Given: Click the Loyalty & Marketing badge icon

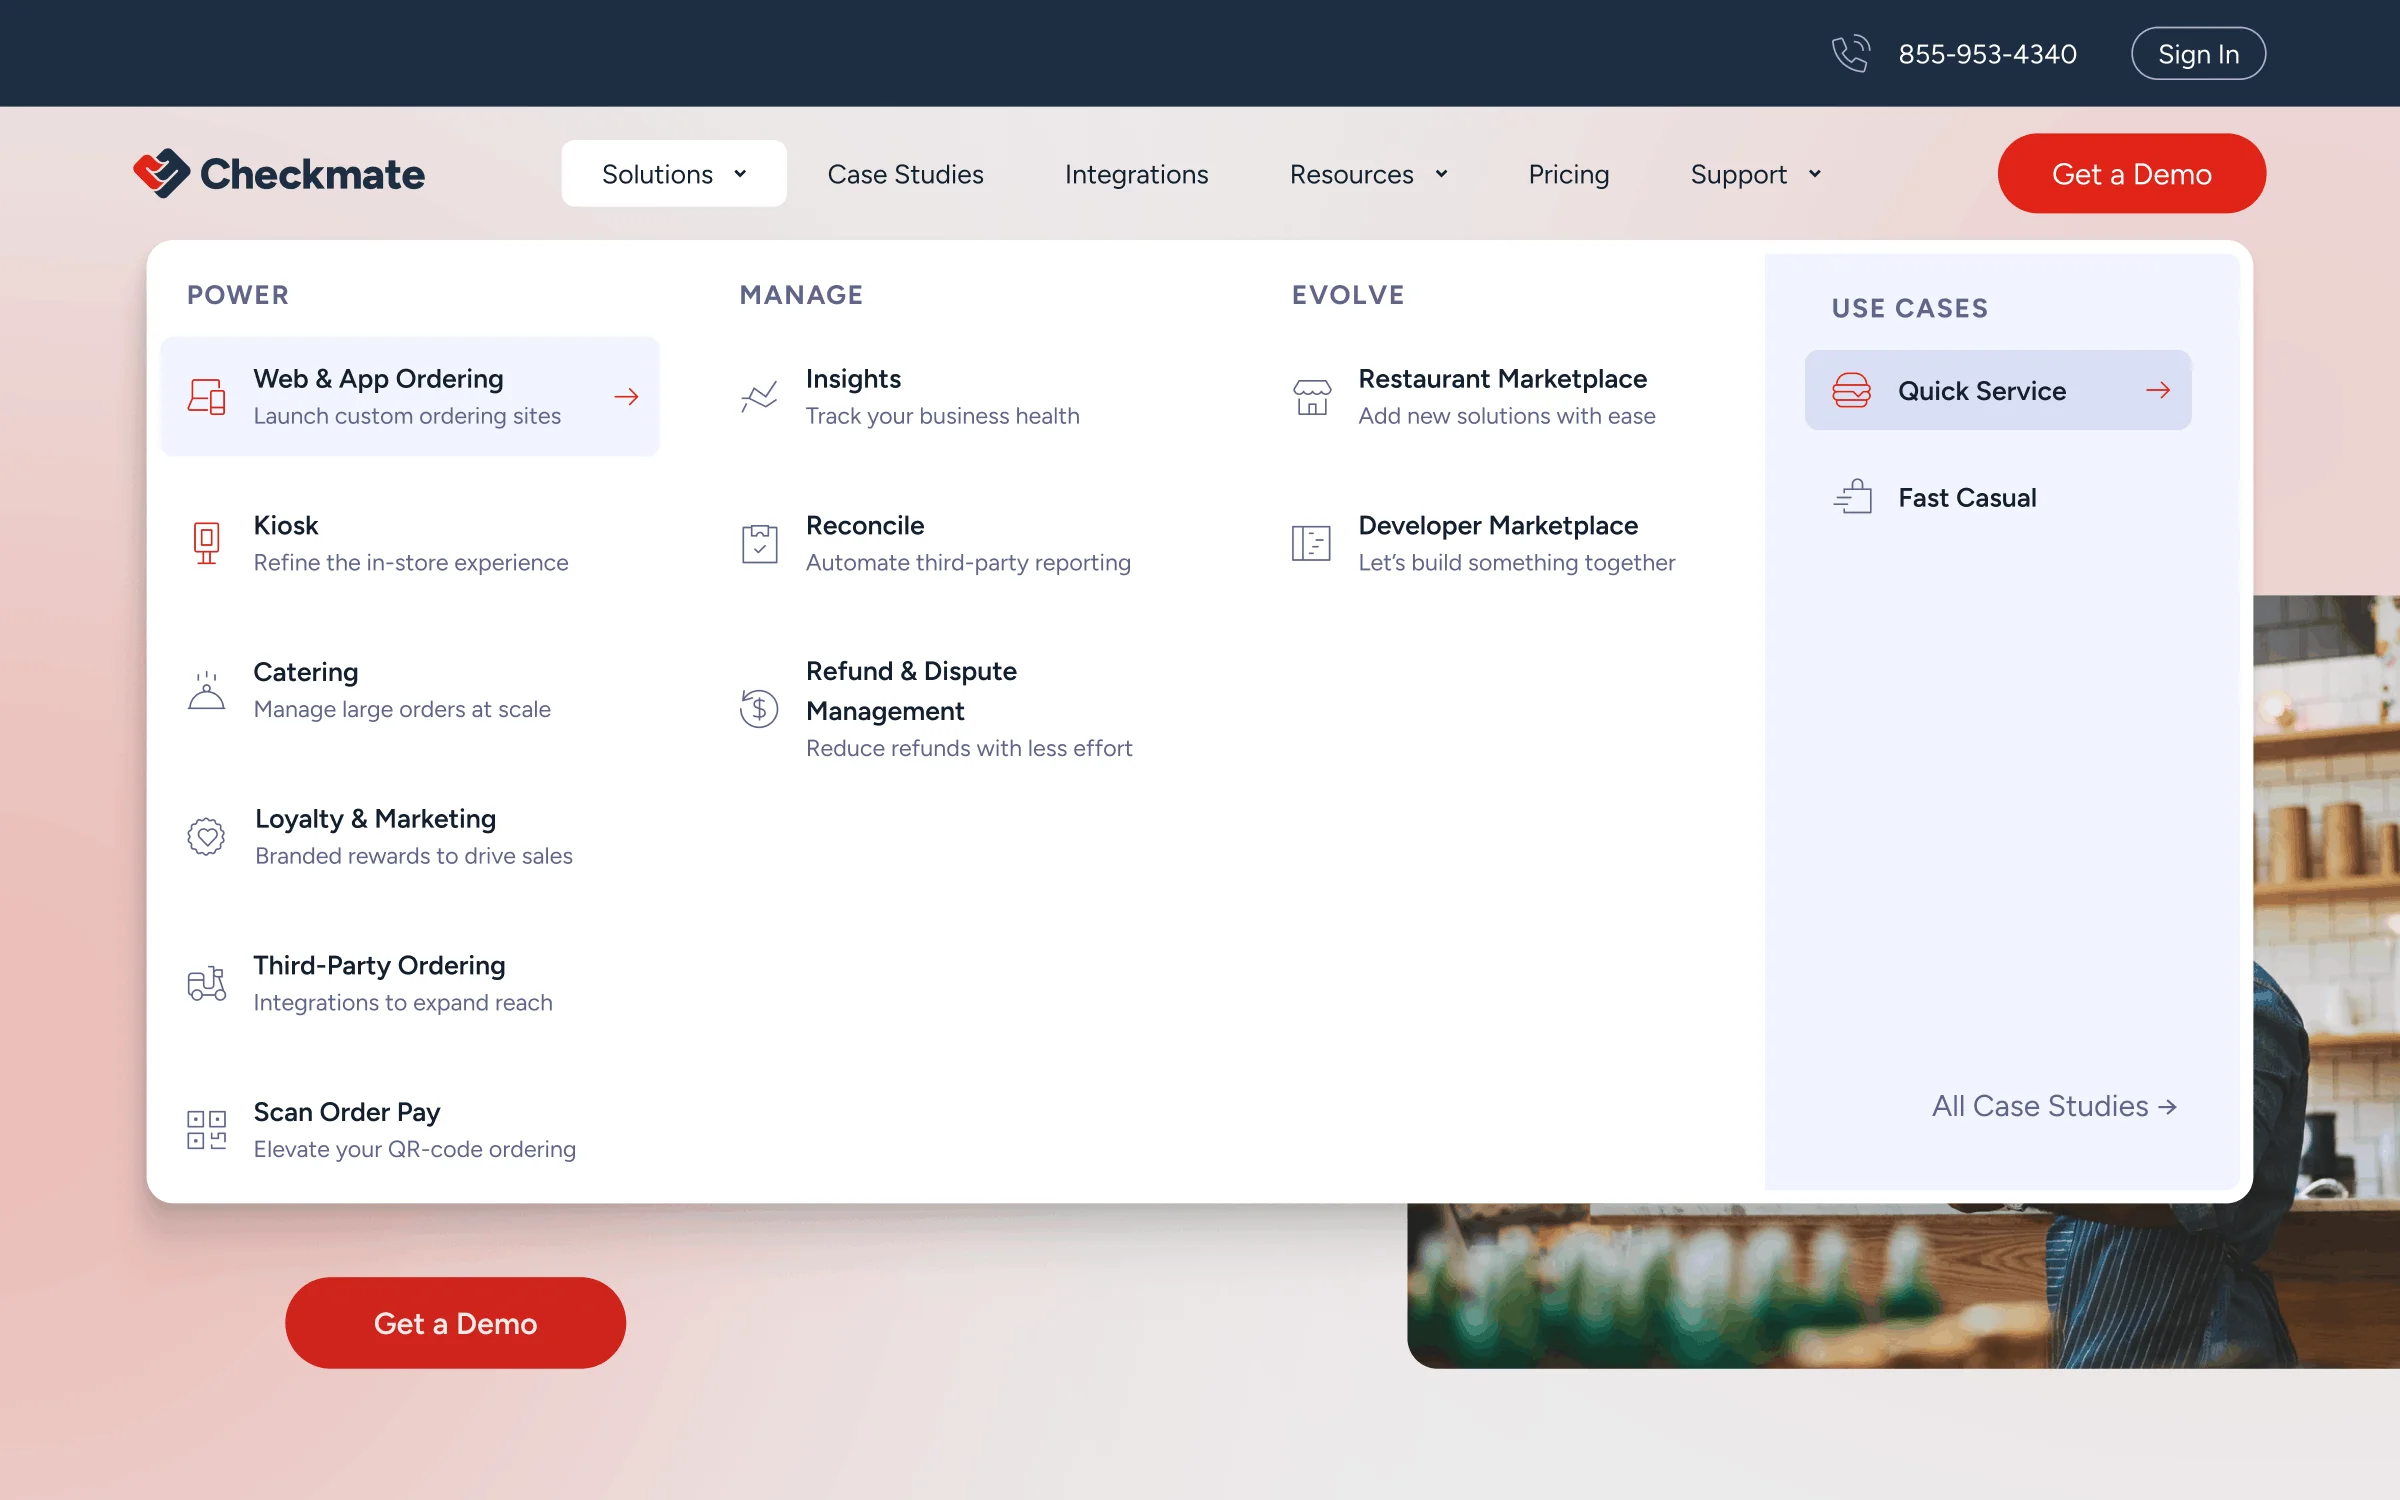Looking at the screenshot, I should tap(206, 836).
